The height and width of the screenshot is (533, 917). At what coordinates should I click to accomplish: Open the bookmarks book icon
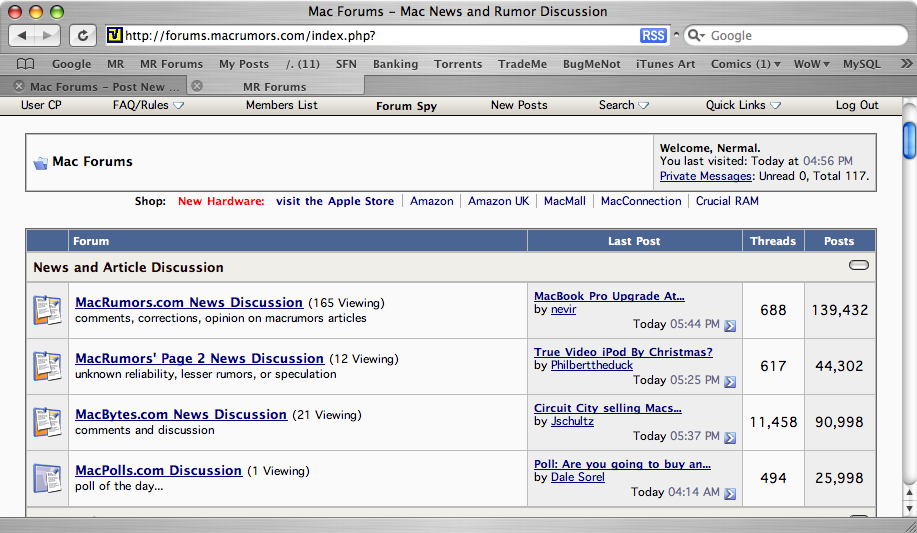[25, 64]
